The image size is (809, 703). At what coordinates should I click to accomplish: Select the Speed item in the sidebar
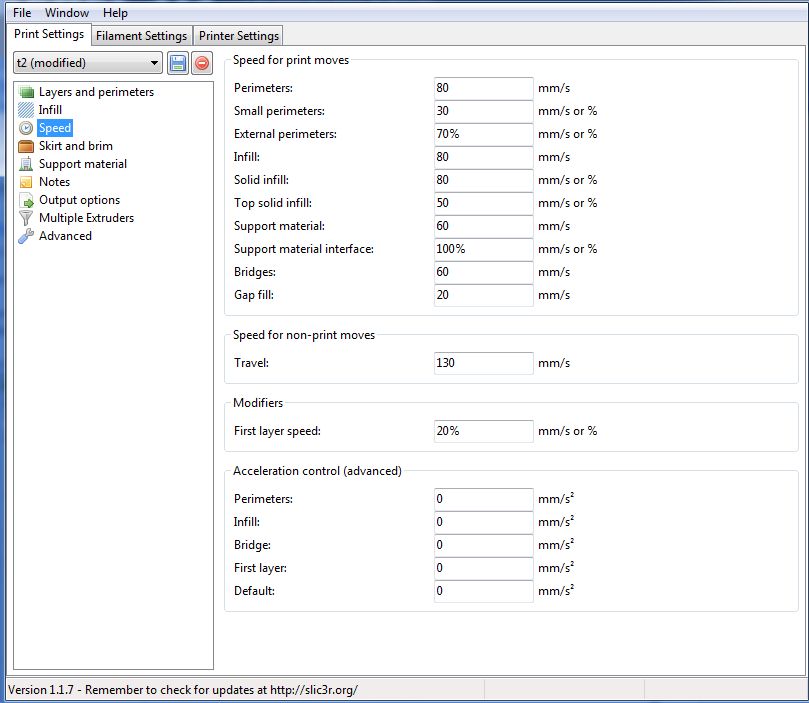click(54, 128)
